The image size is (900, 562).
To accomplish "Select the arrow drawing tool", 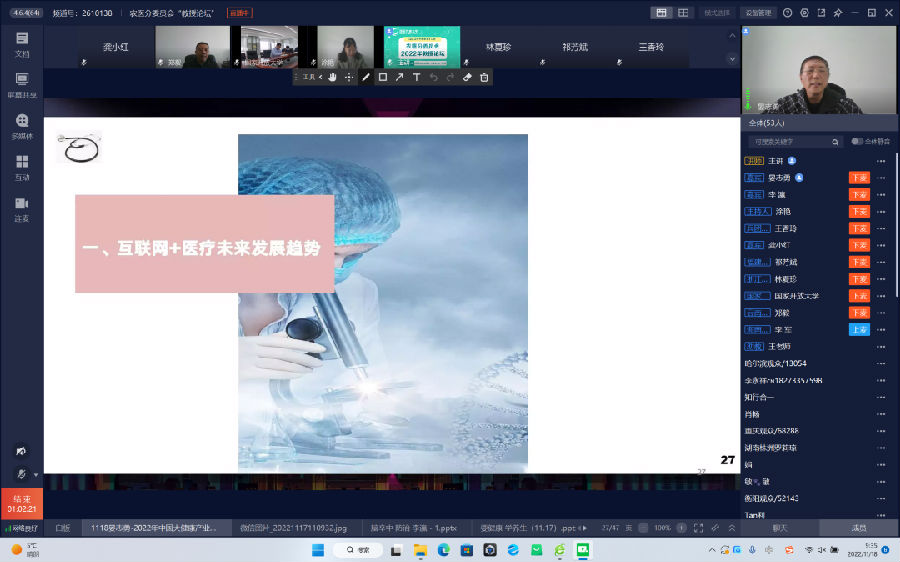I will pyautogui.click(x=399, y=77).
